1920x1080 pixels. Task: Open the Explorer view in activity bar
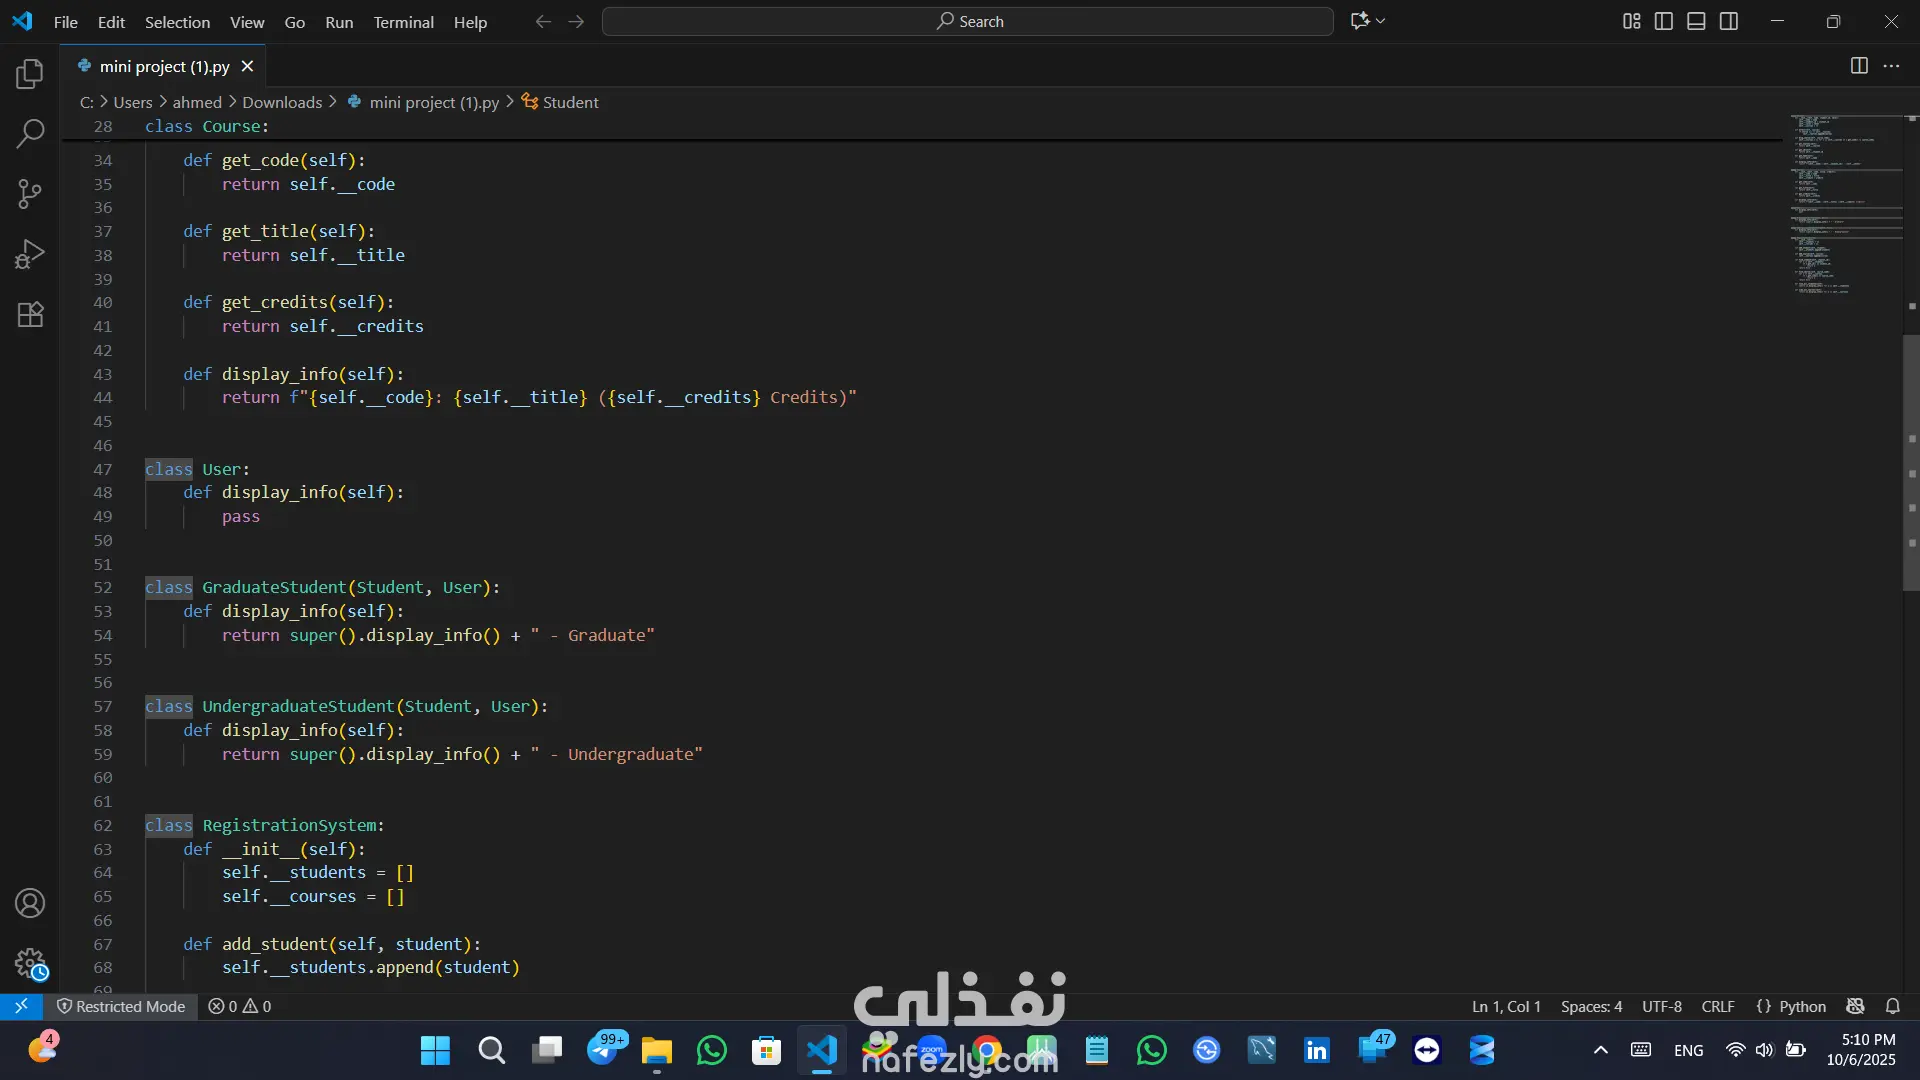click(30, 74)
